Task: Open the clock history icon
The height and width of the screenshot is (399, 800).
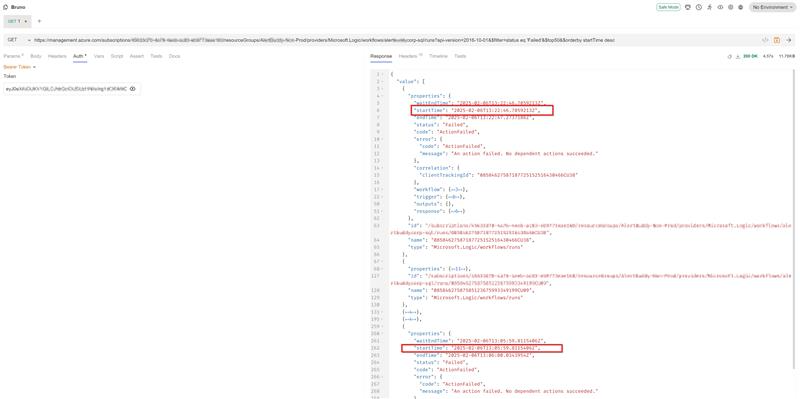Action: coord(698,7)
